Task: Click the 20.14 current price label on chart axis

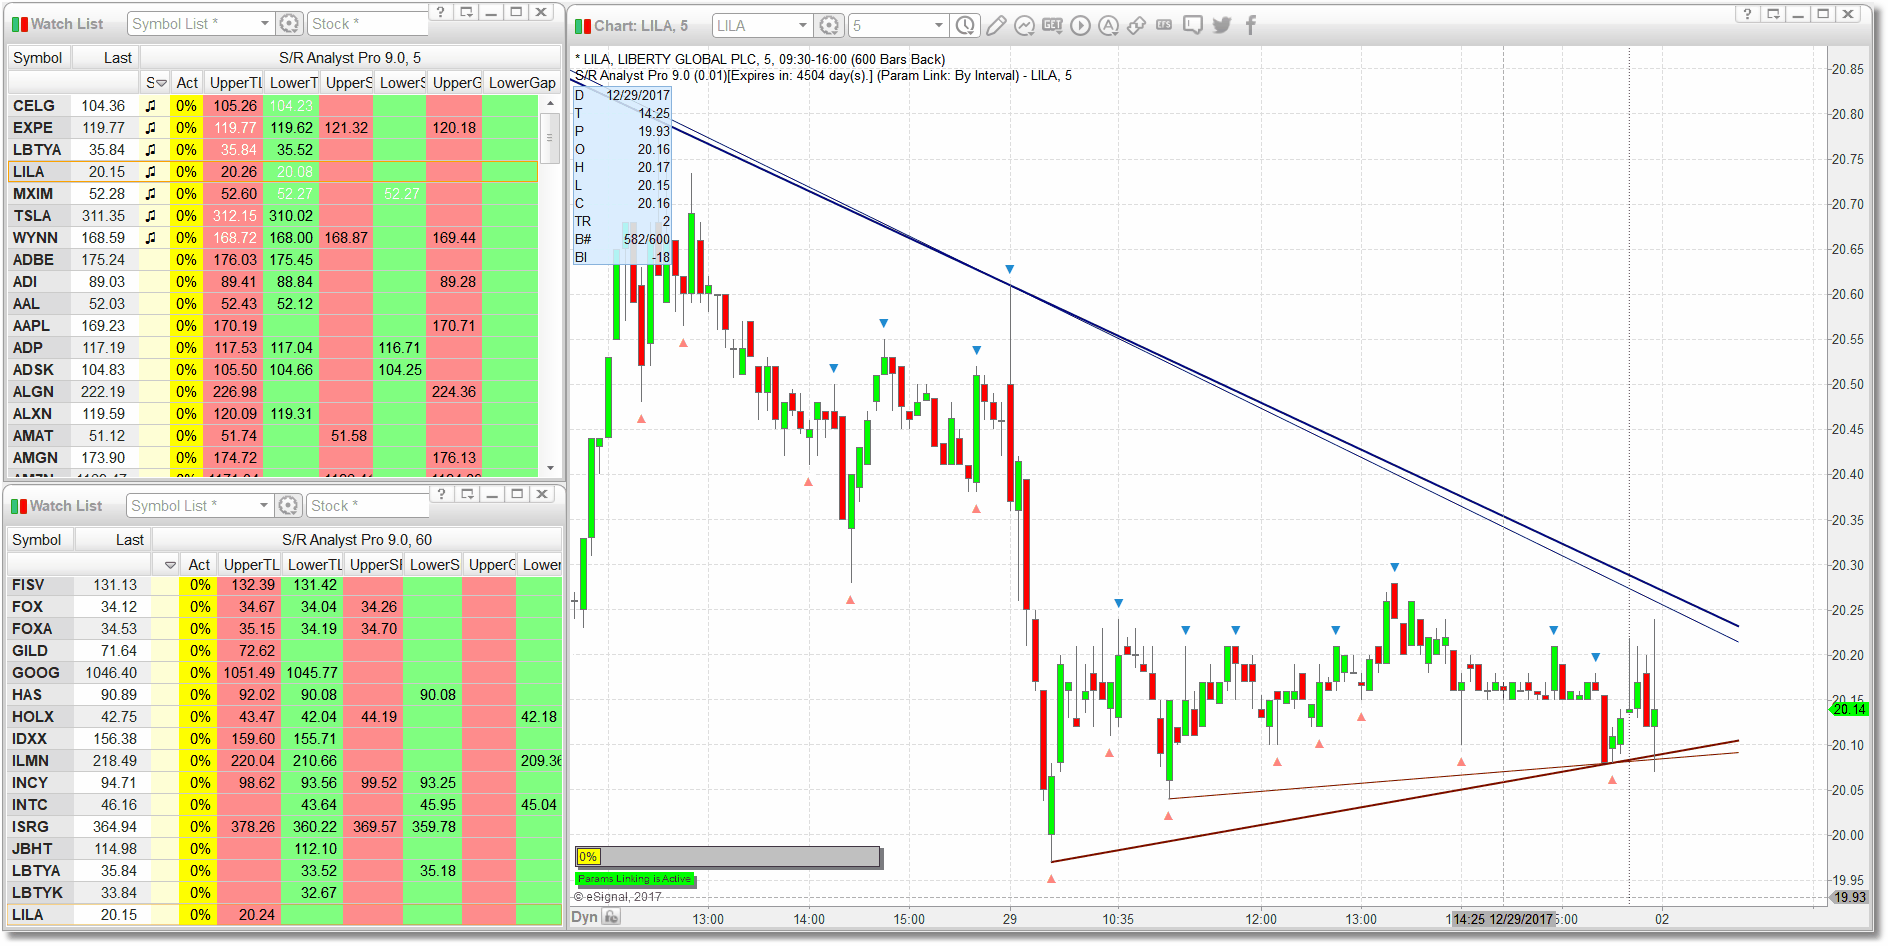Action: pyautogui.click(x=1849, y=709)
